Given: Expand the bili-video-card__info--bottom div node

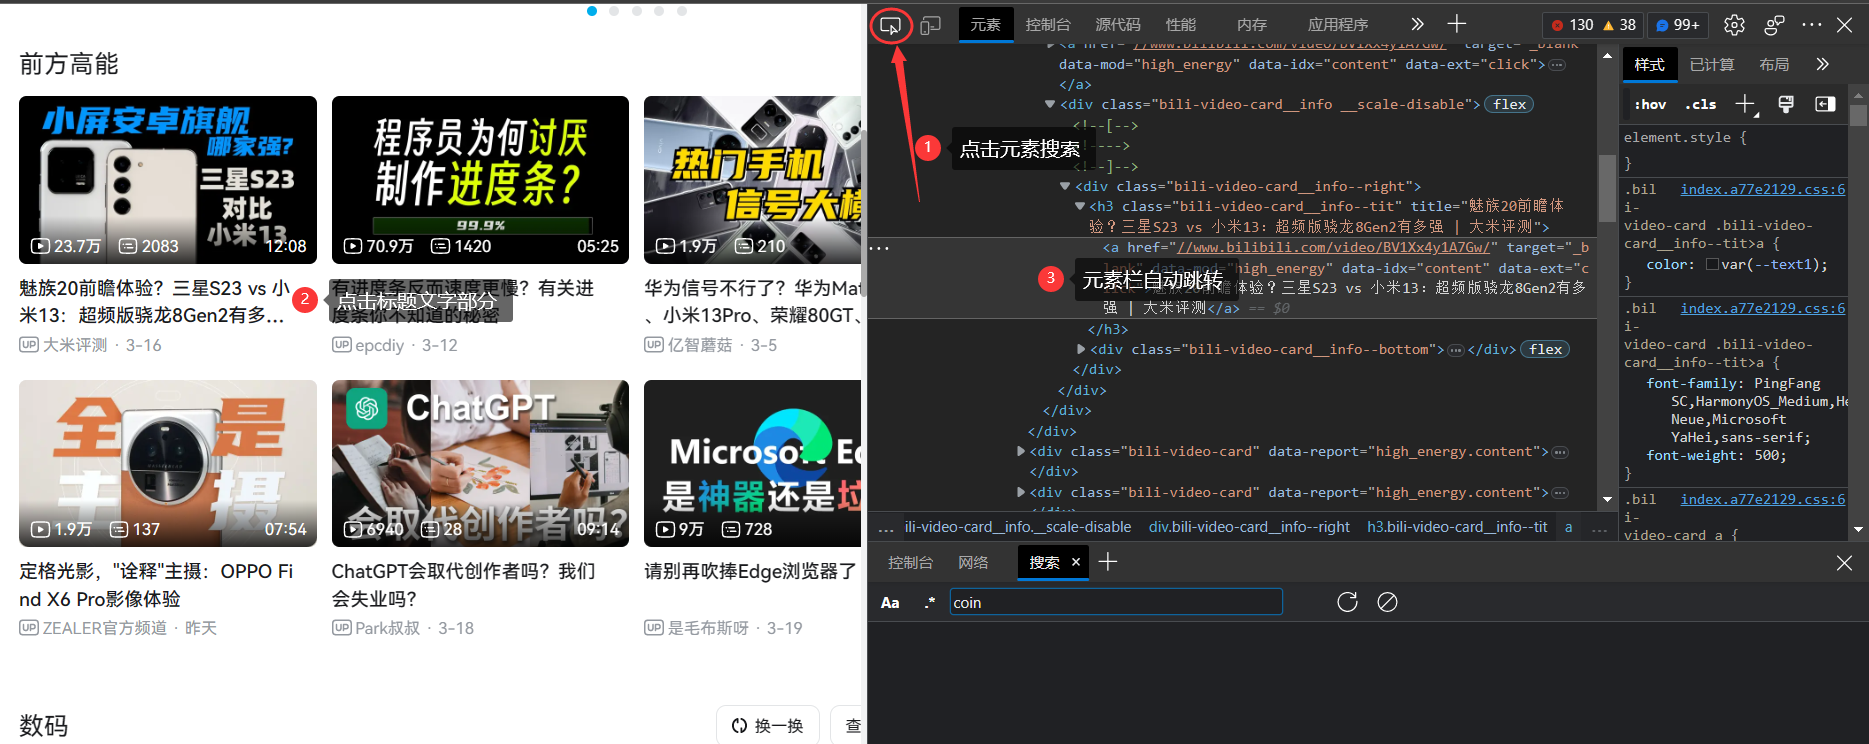Looking at the screenshot, I should pyautogui.click(x=1081, y=350).
